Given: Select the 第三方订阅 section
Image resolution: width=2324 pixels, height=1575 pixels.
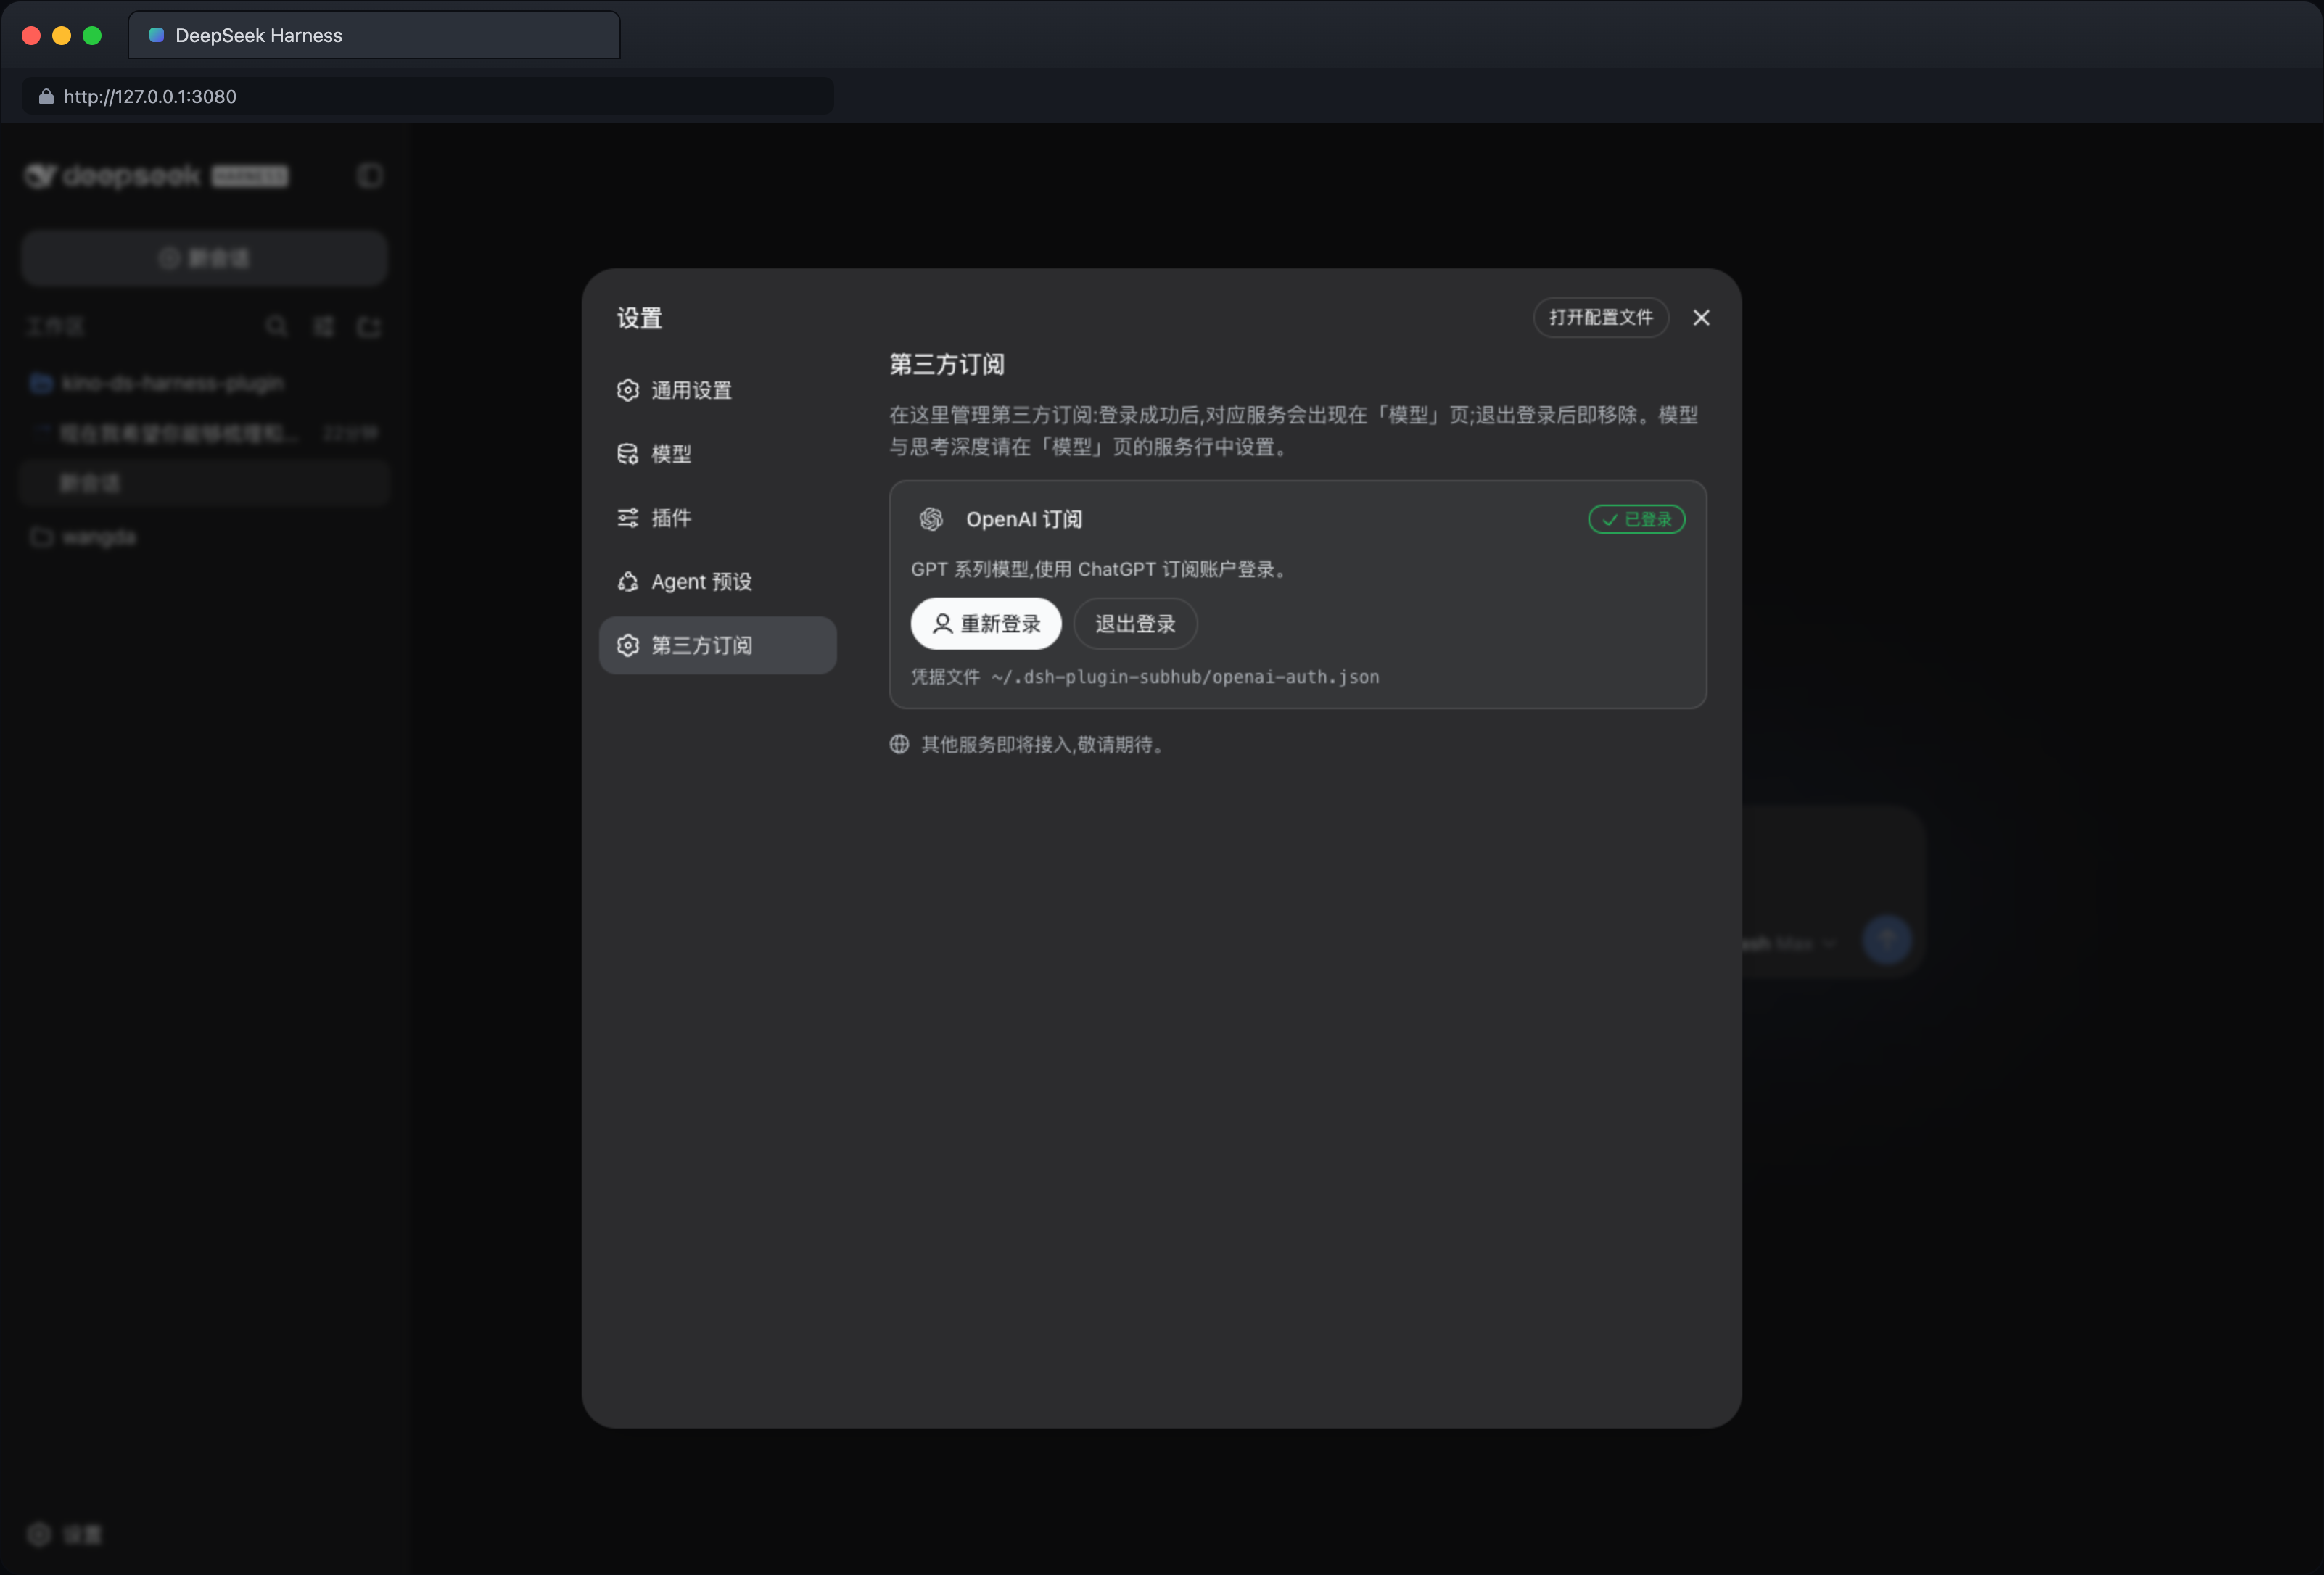Looking at the screenshot, I should 717,645.
